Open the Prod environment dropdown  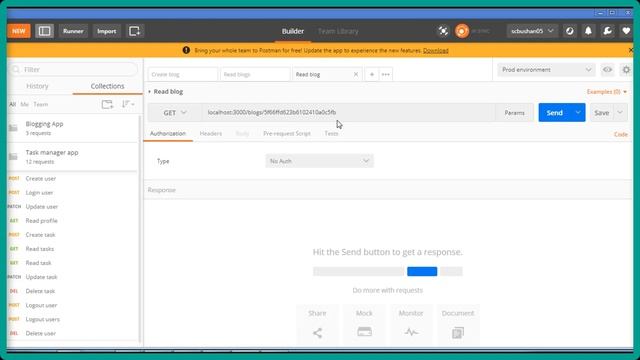546,70
